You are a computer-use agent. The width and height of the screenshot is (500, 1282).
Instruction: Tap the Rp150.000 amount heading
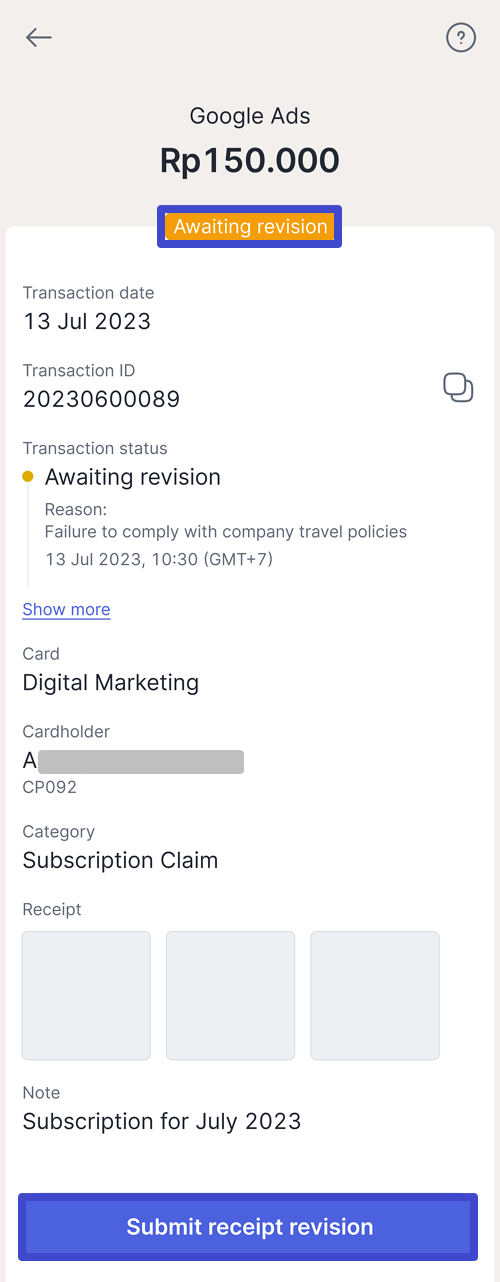coord(250,161)
